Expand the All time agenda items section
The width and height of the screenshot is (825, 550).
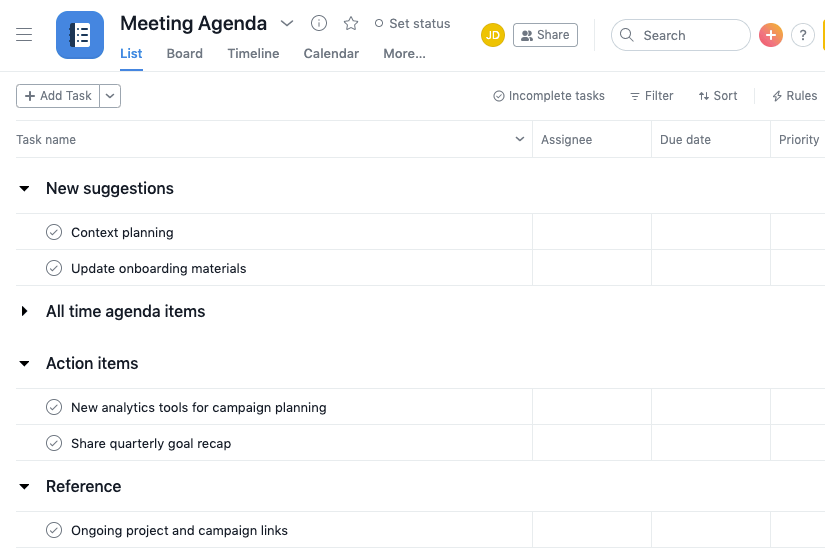(25, 312)
